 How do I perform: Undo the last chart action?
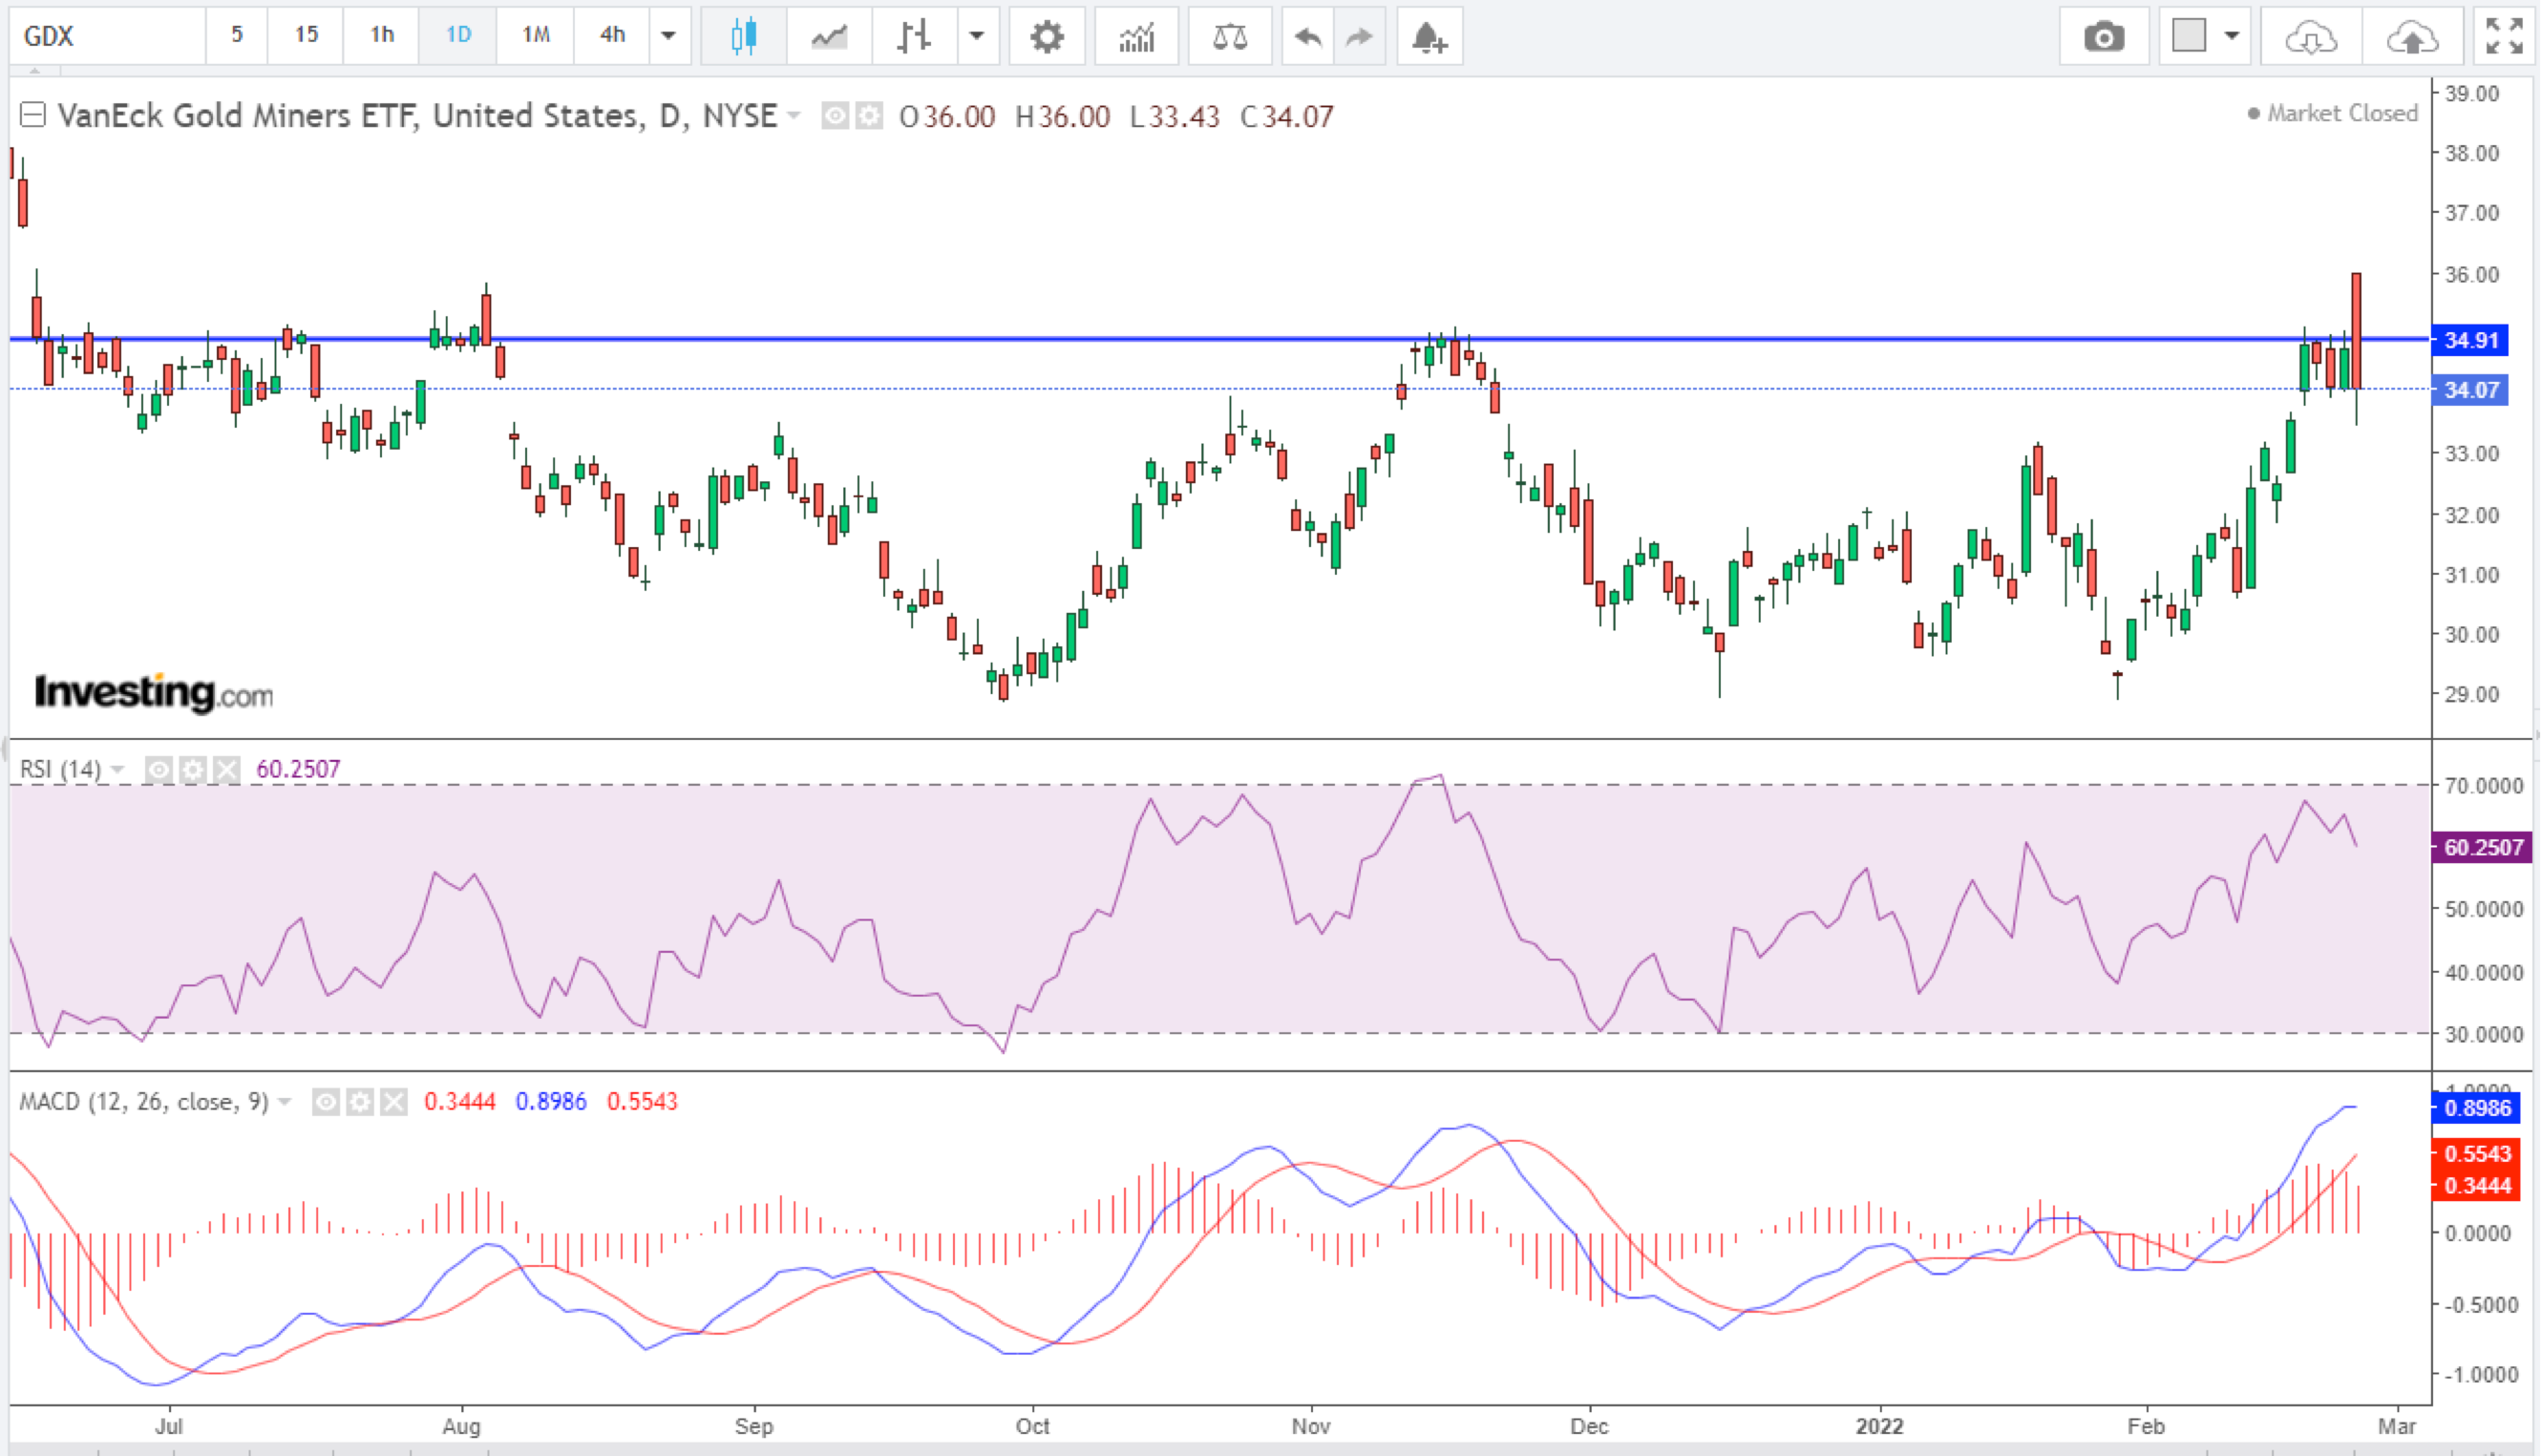point(1308,37)
